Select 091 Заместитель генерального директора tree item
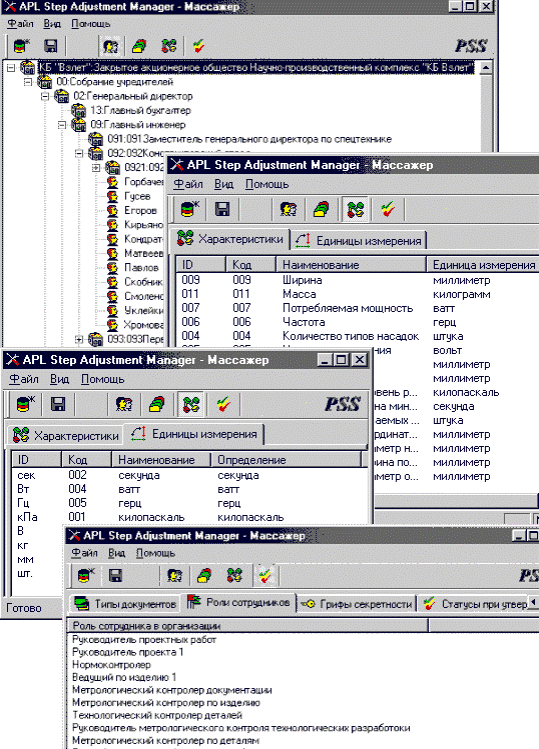The width and height of the screenshot is (539, 749). point(249,139)
